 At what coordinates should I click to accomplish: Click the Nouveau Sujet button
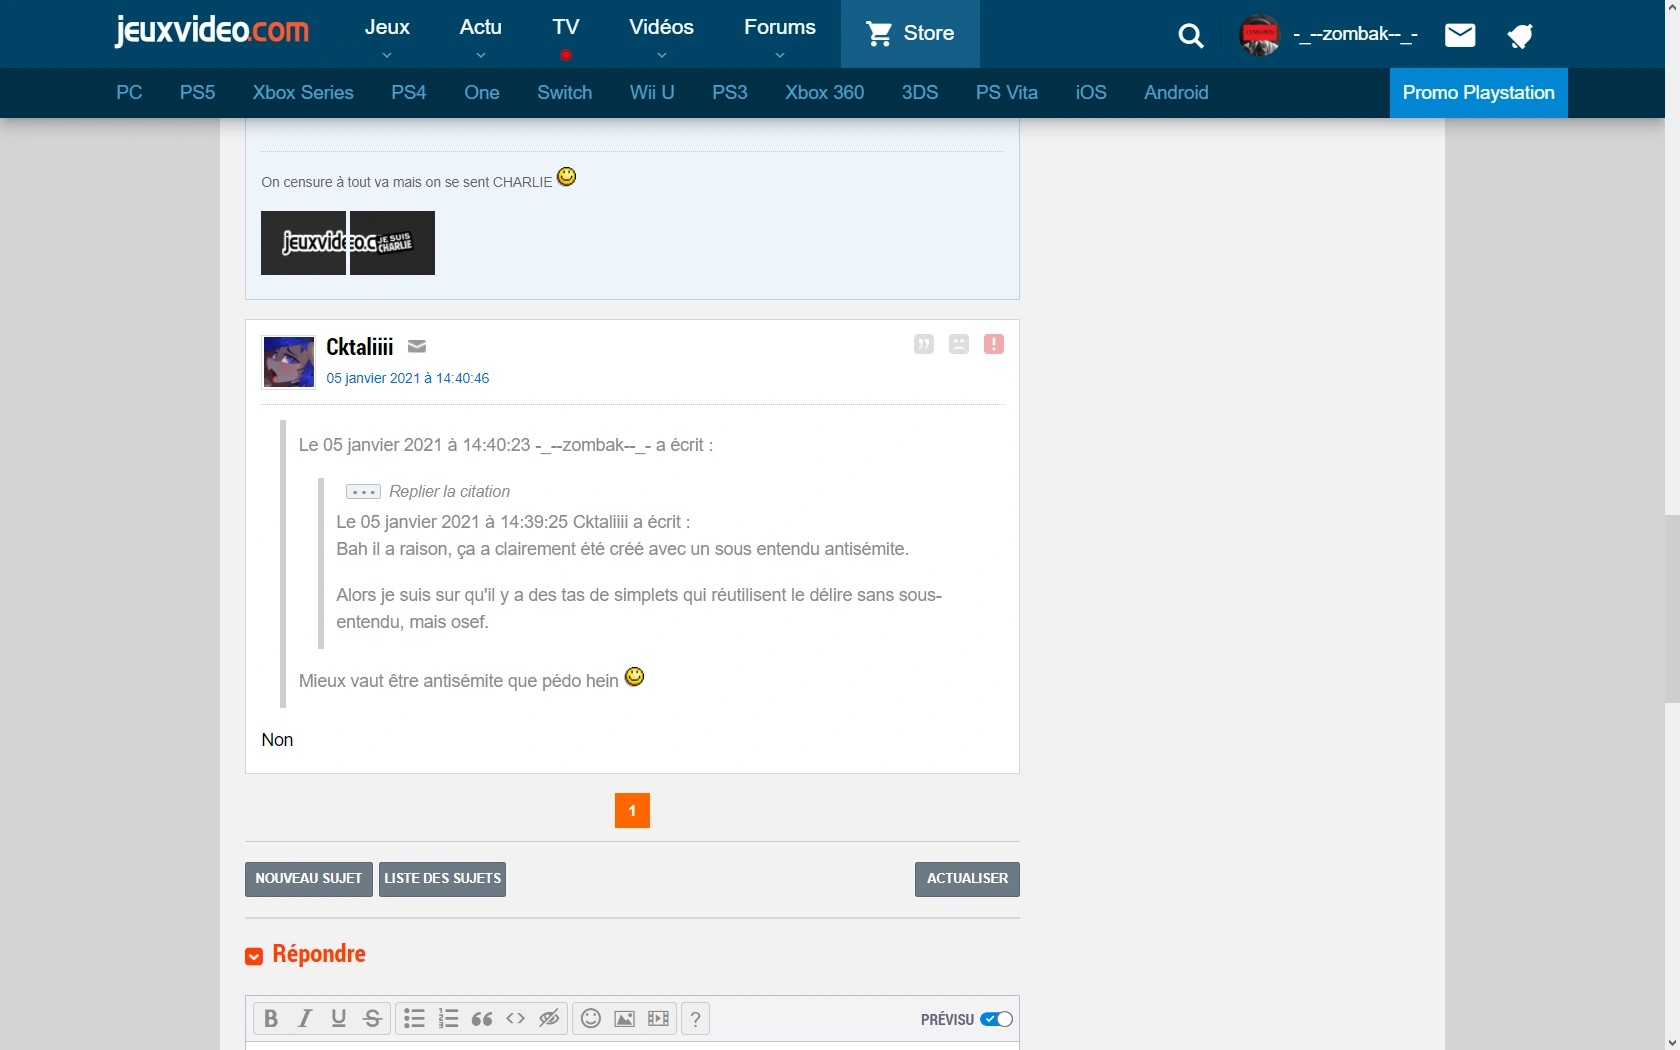308,879
